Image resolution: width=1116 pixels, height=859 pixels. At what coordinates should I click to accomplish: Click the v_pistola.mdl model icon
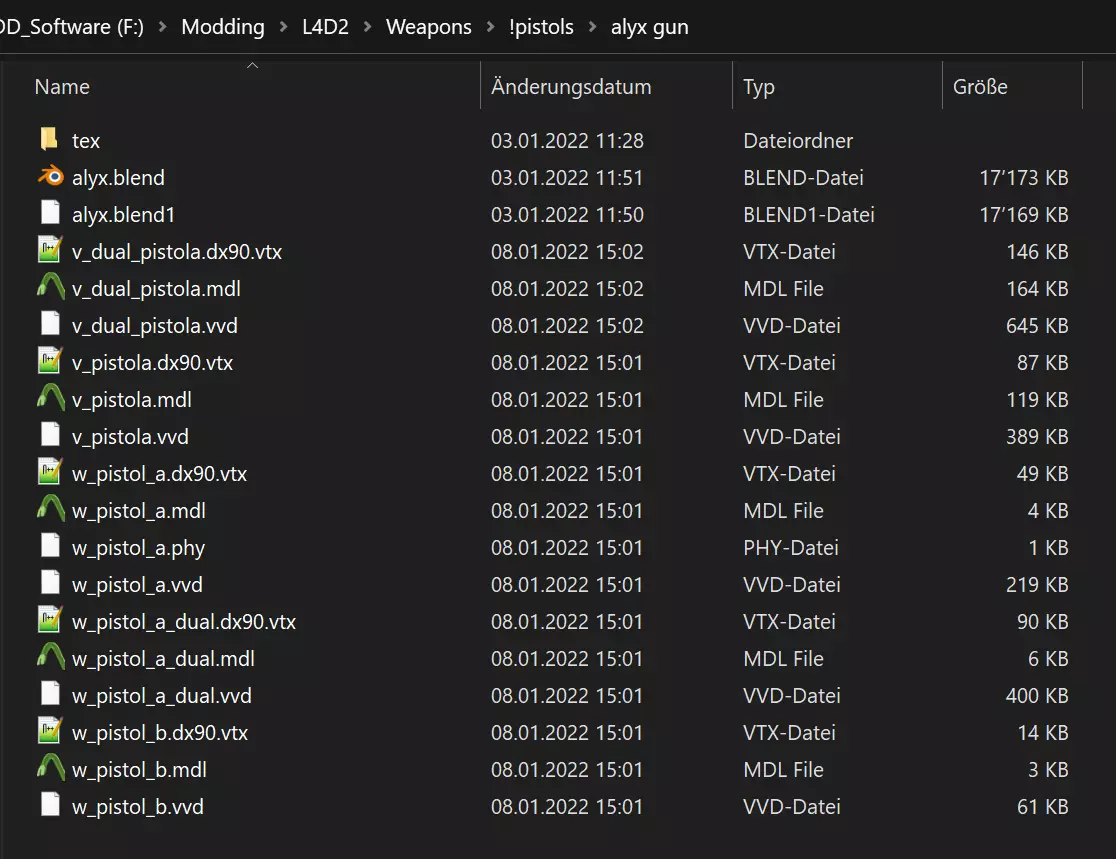(x=50, y=400)
